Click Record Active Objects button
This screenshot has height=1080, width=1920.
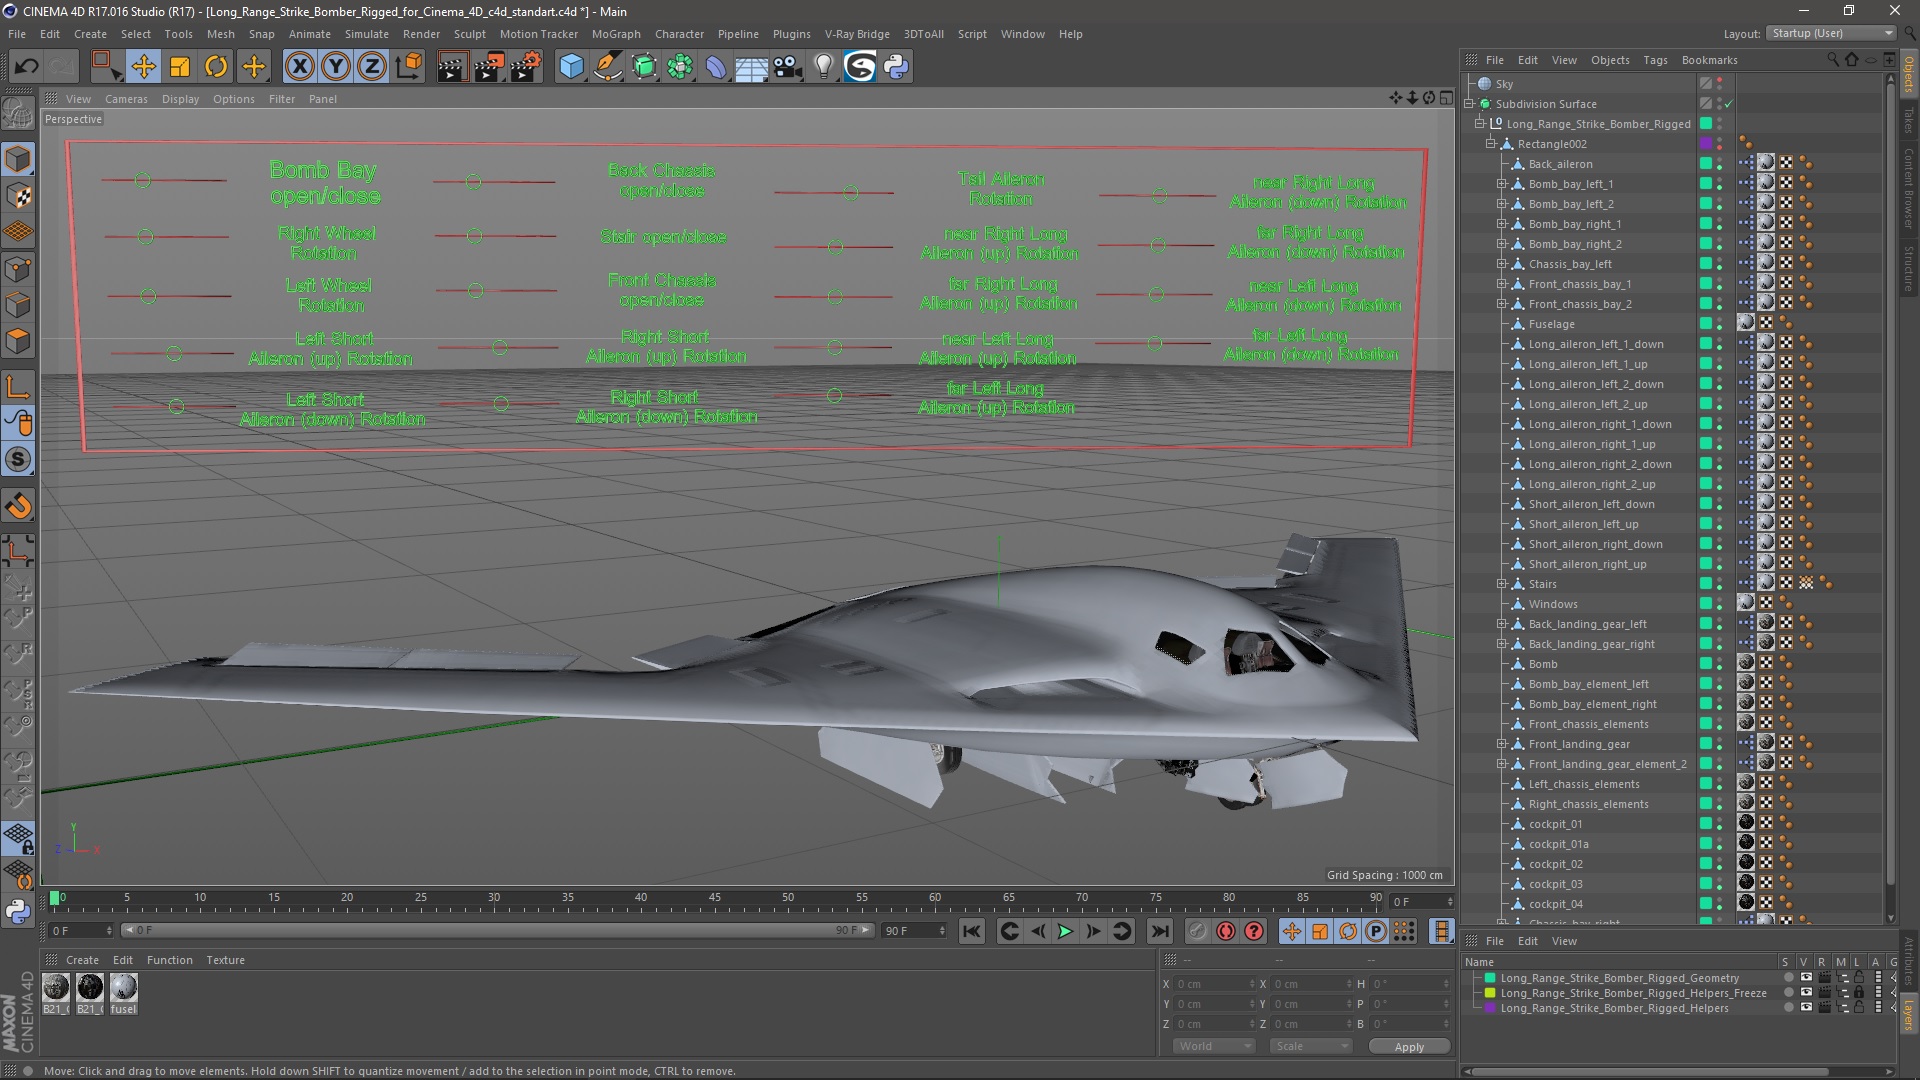coord(1198,931)
